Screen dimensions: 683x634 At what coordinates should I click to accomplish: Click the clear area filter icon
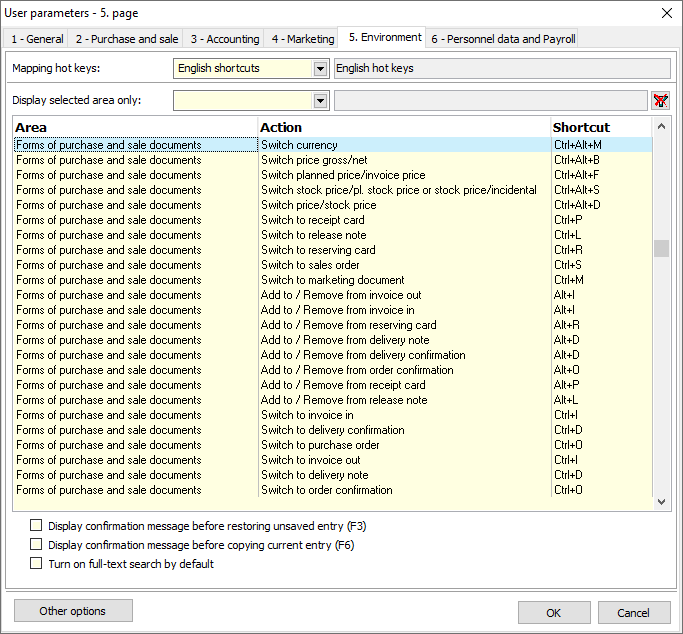pos(660,100)
